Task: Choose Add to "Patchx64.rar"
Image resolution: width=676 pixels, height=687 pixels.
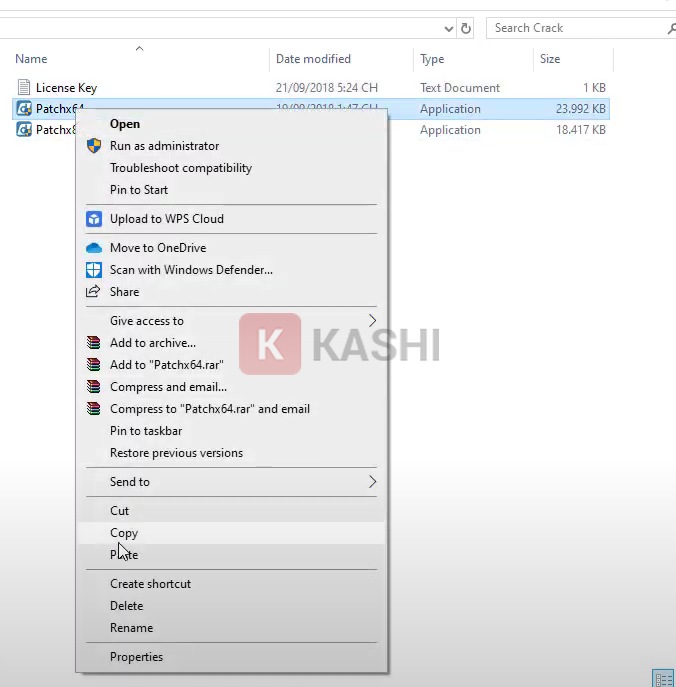Action: click(166, 365)
